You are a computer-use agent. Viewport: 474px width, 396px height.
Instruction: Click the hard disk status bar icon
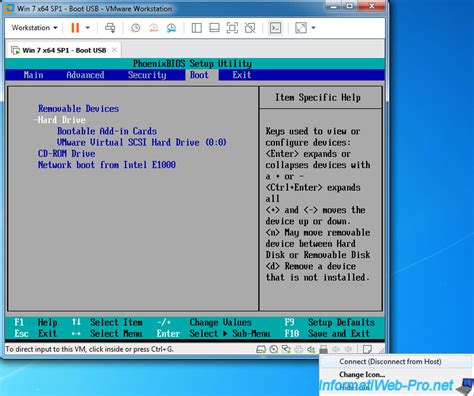tap(261, 349)
